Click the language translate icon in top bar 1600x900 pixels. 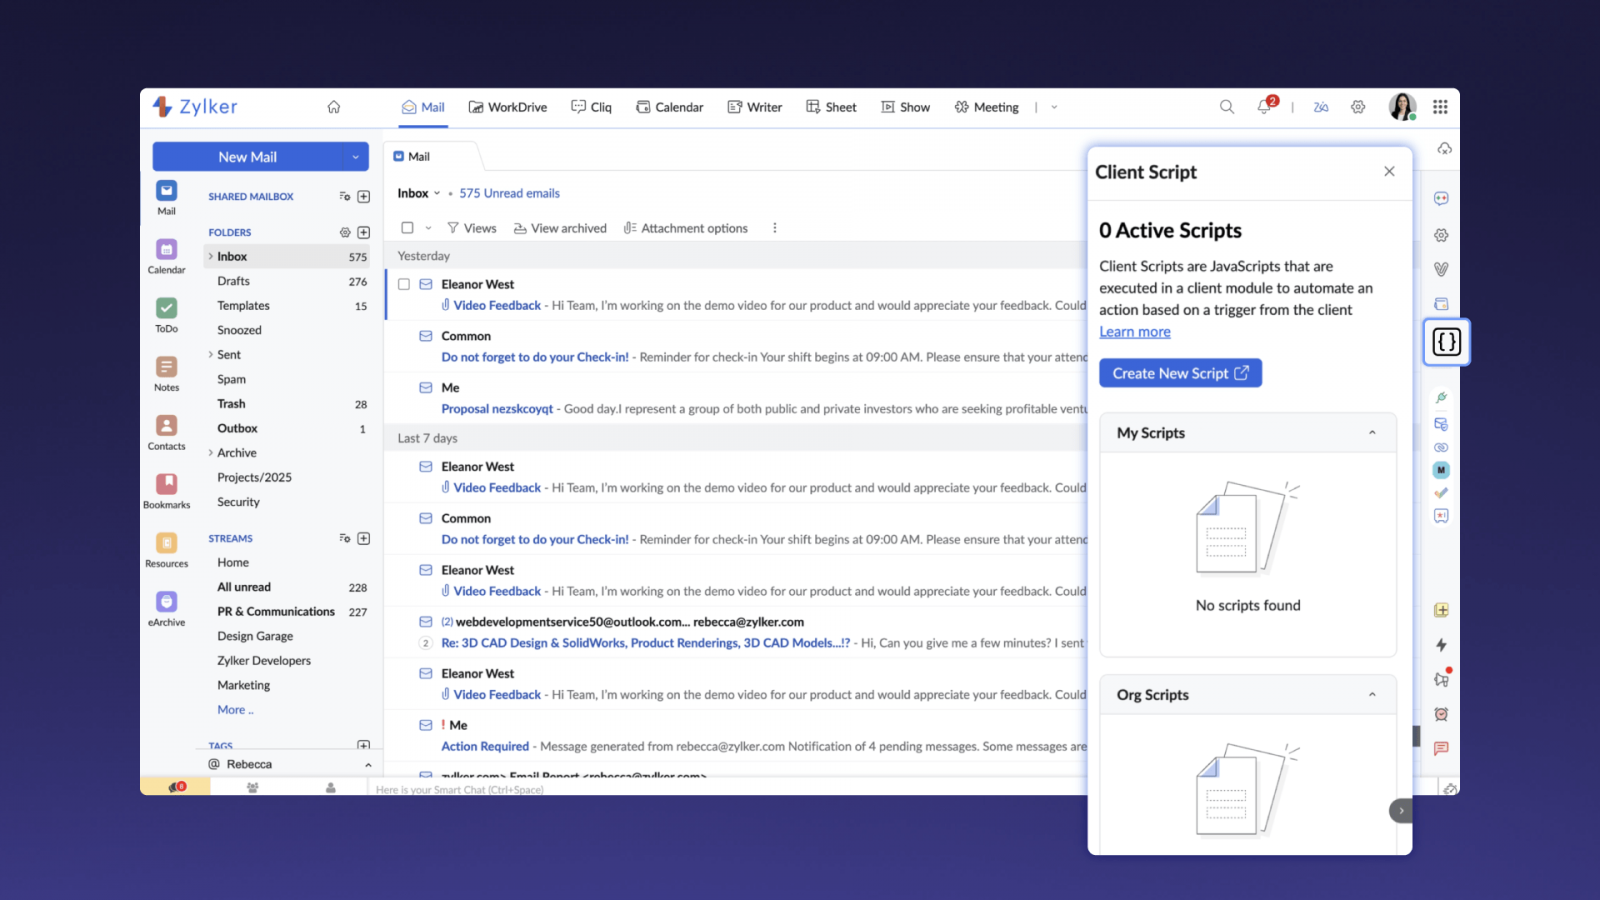(x=1321, y=107)
